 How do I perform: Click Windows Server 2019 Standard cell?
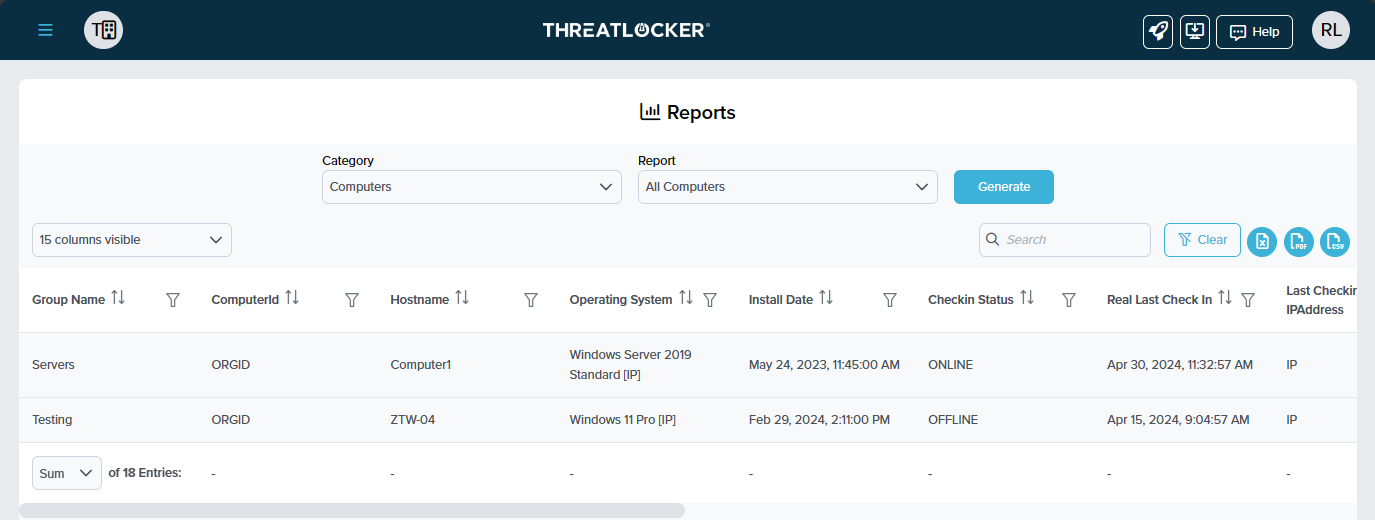(630, 365)
